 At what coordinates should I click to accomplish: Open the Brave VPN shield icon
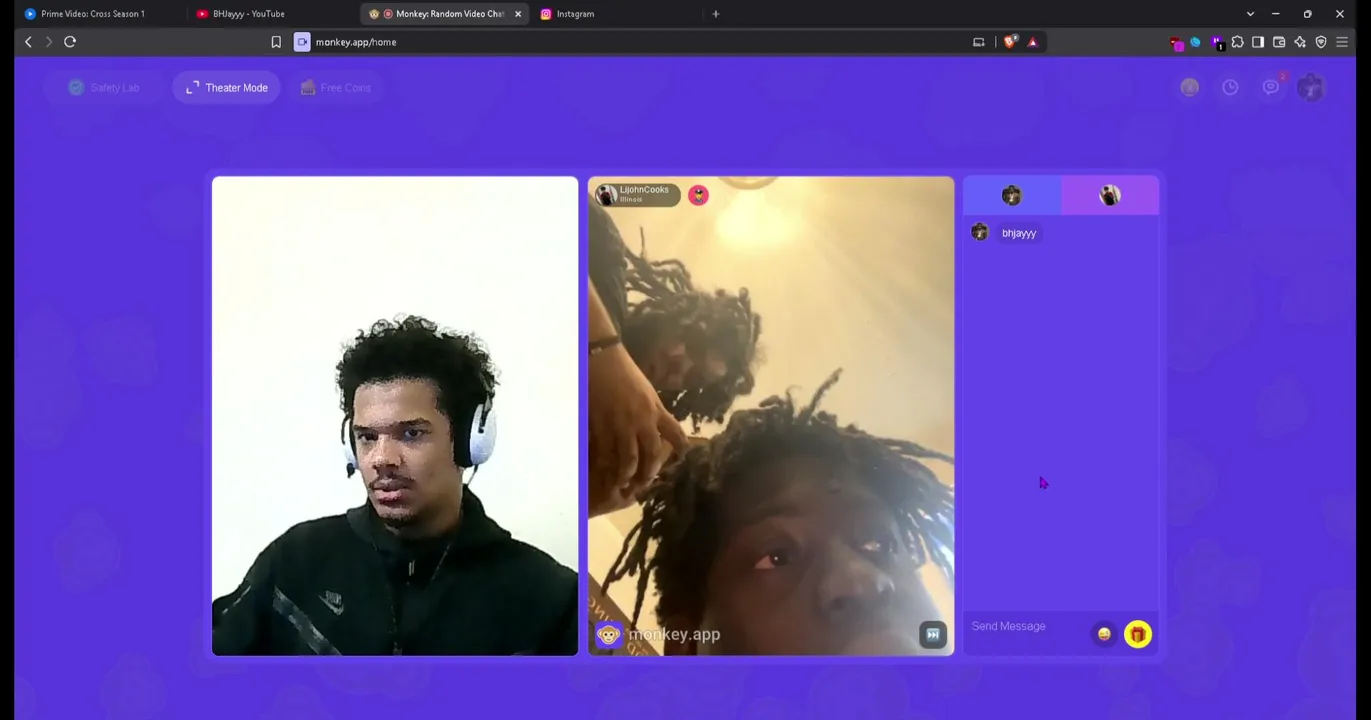[1321, 42]
